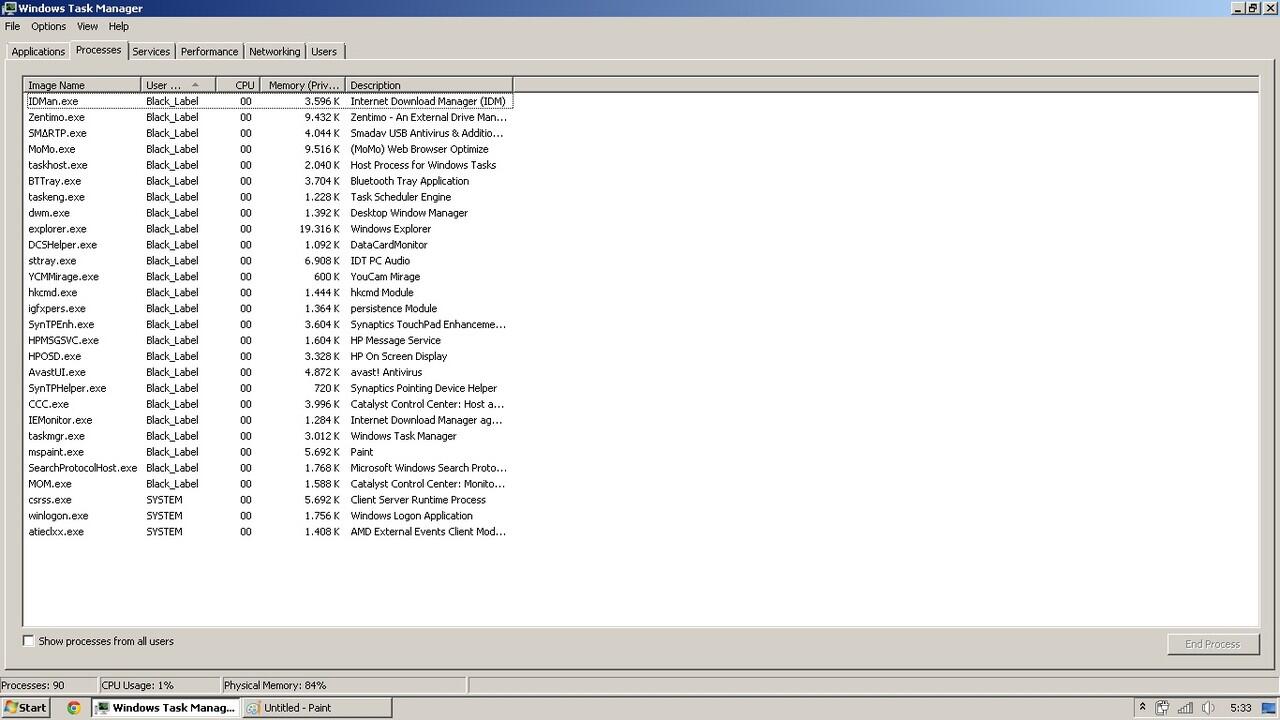
Task: Open the View menu
Action: [88, 26]
